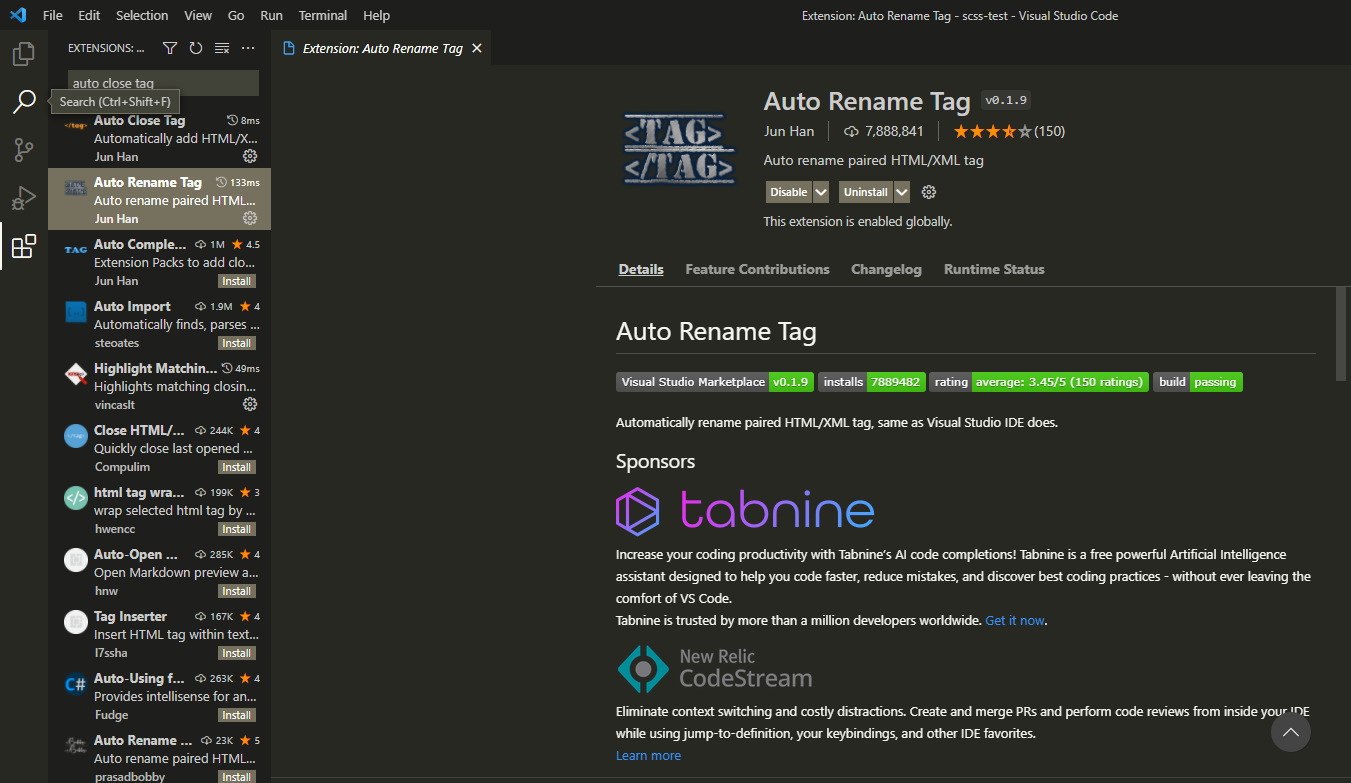The height and width of the screenshot is (783, 1351).
Task: Click the Uninstall button
Action: 866,192
